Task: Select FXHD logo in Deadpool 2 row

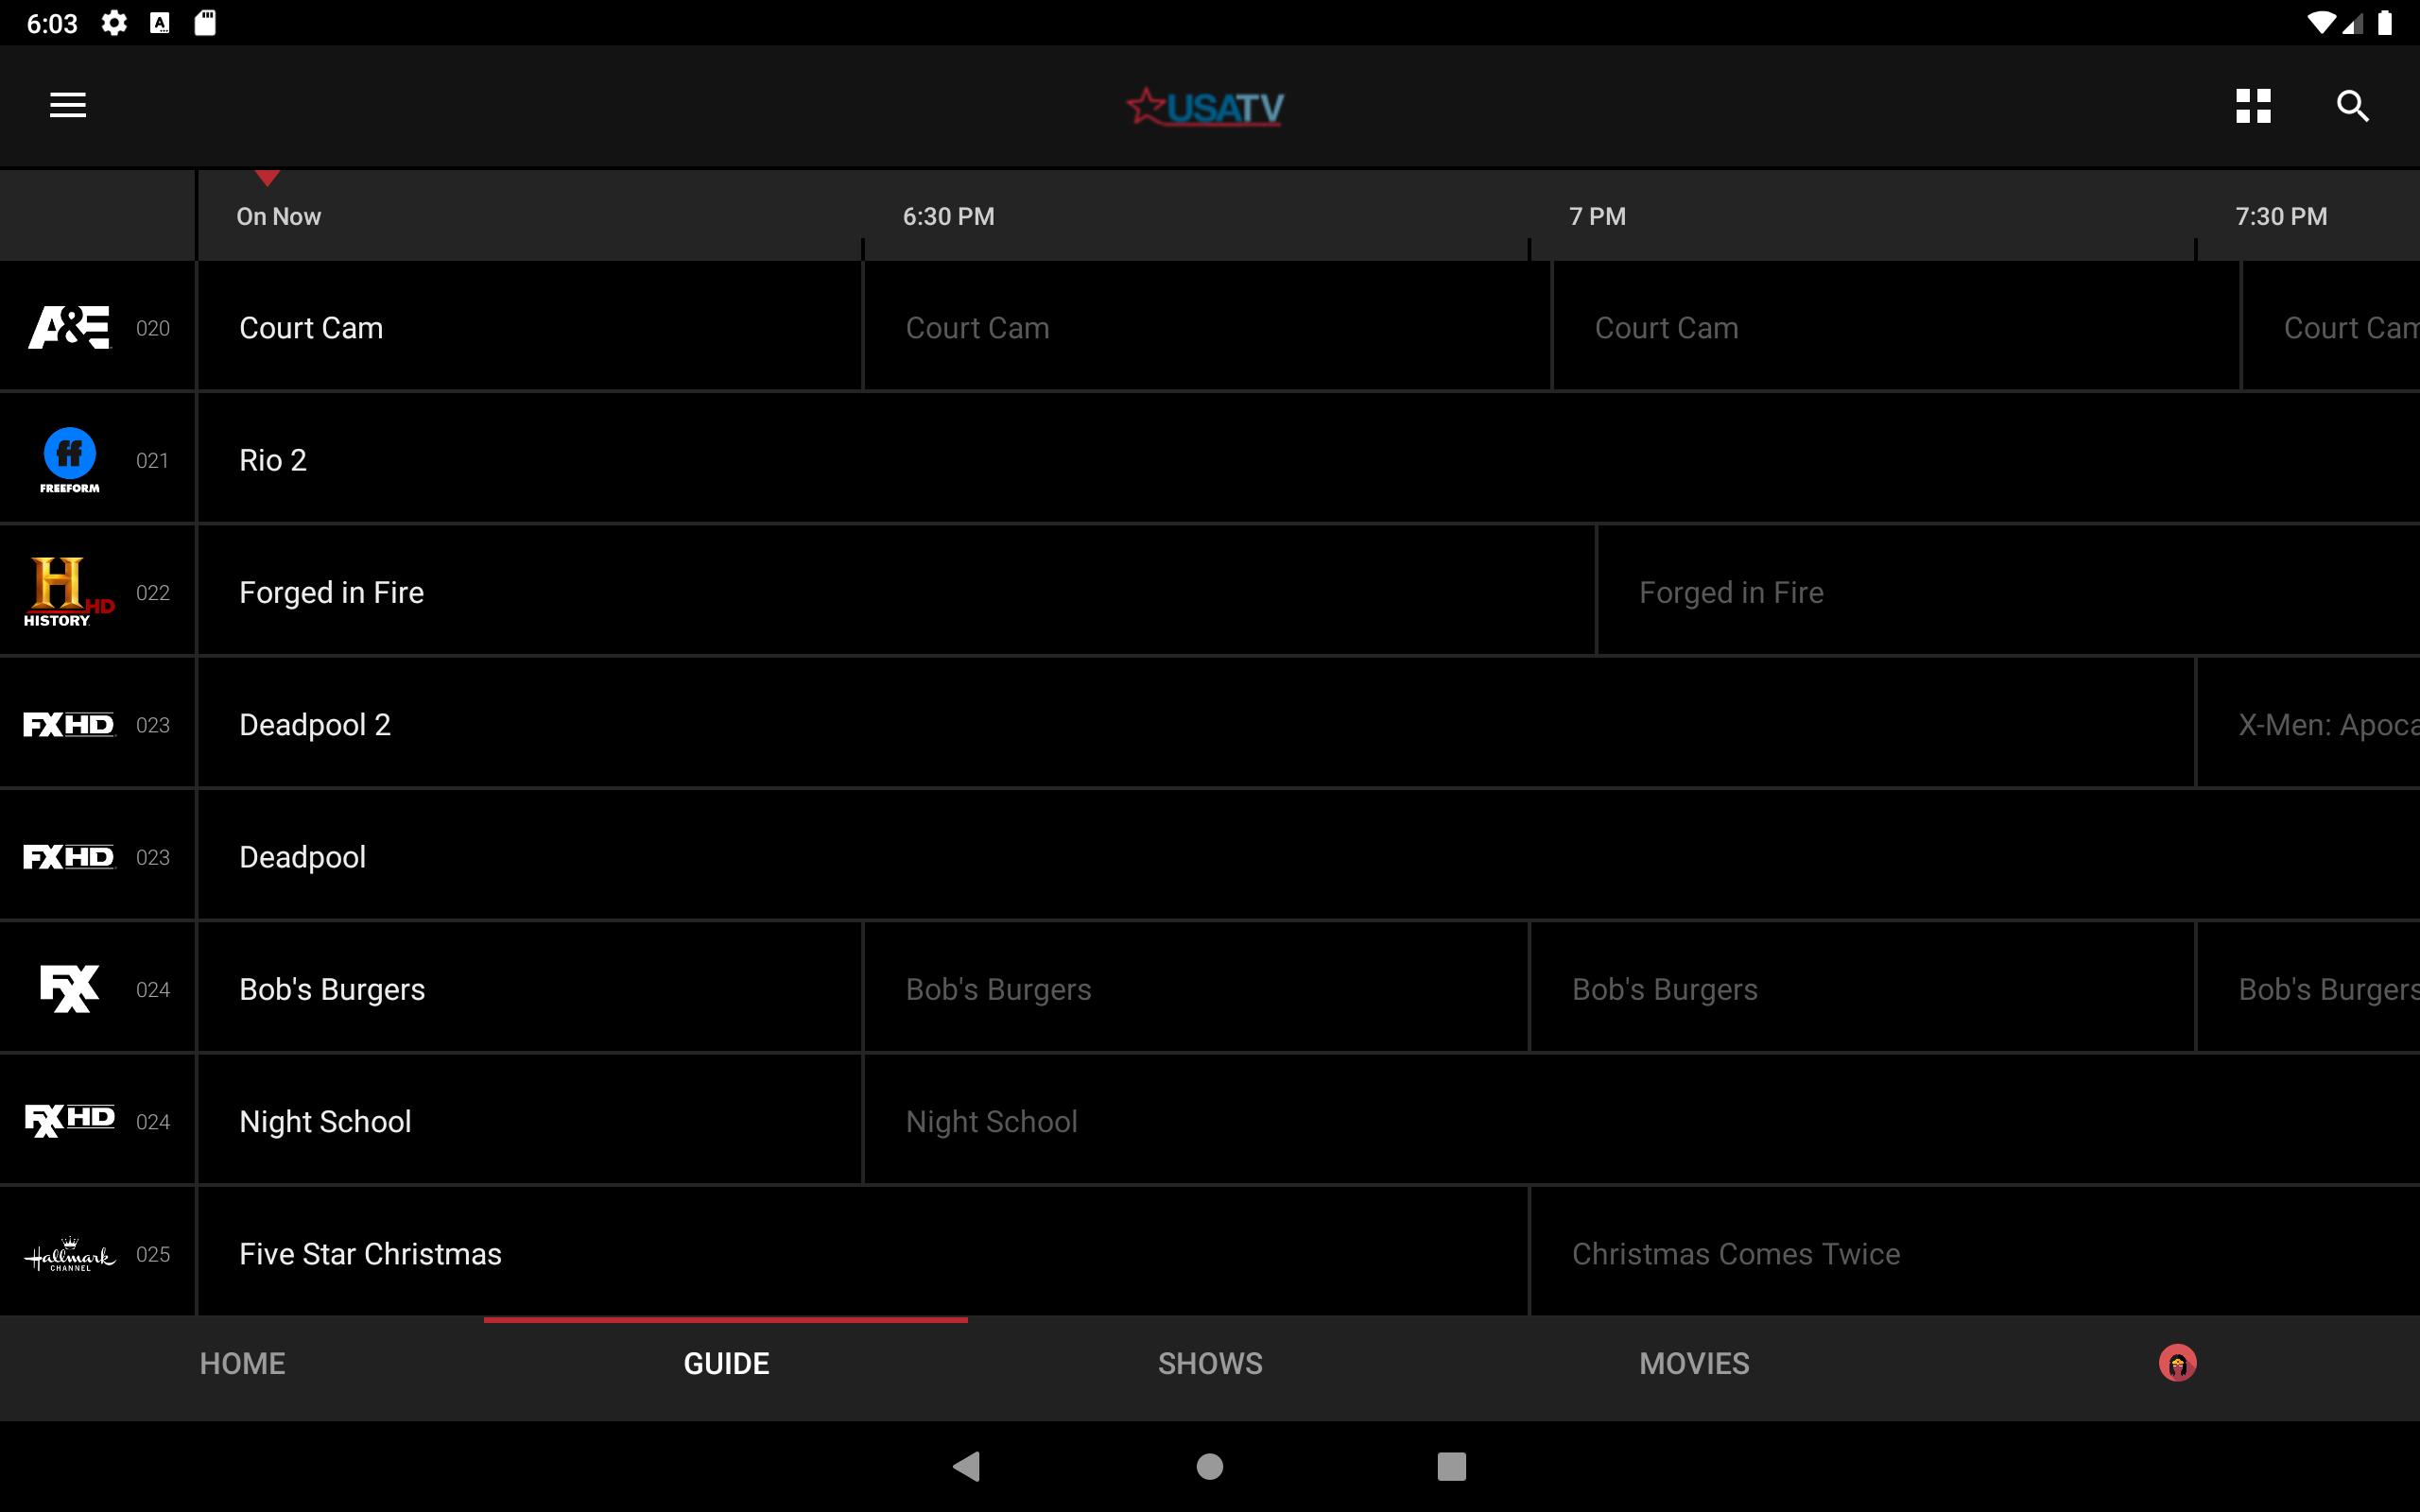Action: [x=69, y=724]
